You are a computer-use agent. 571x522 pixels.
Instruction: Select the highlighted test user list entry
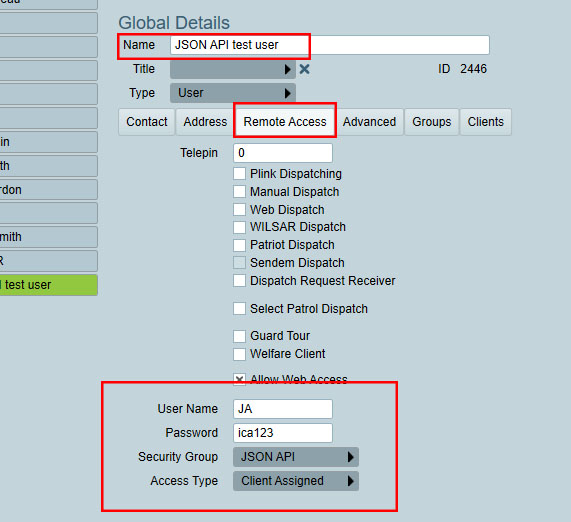tap(48, 285)
